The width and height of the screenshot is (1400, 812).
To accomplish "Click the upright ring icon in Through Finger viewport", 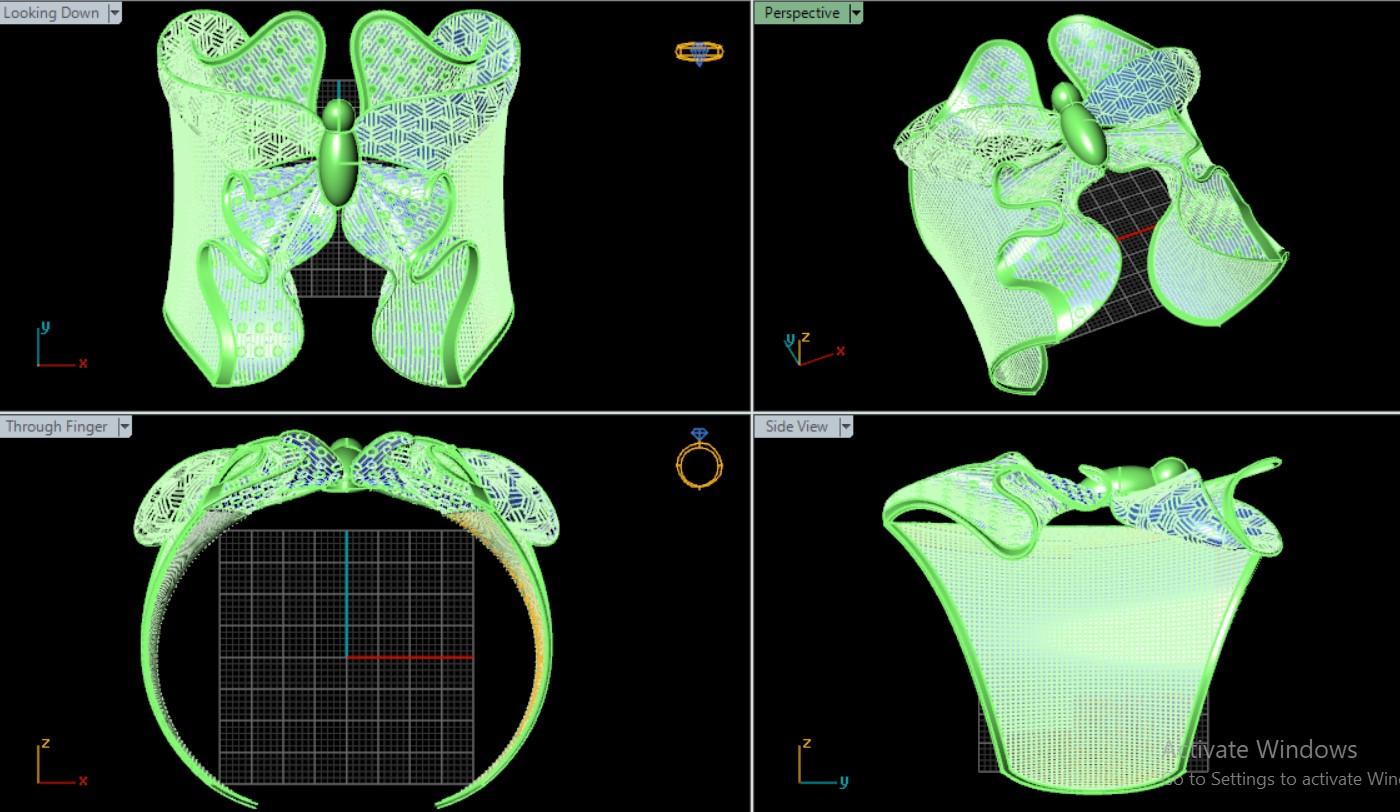I will pos(698,460).
